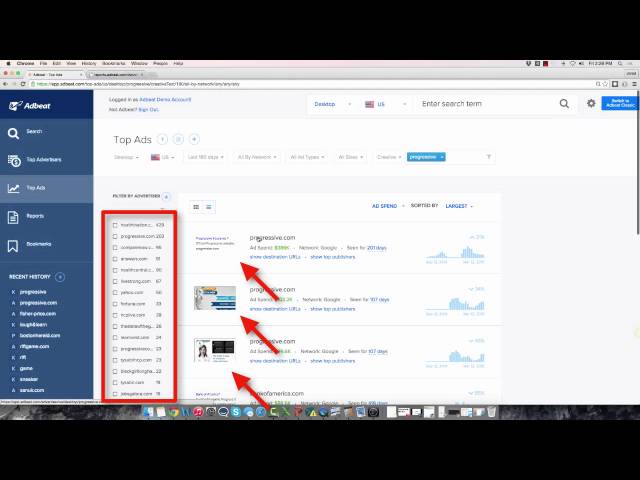Click second circle icon next to Top Ads
The image size is (640, 480).
178,140
